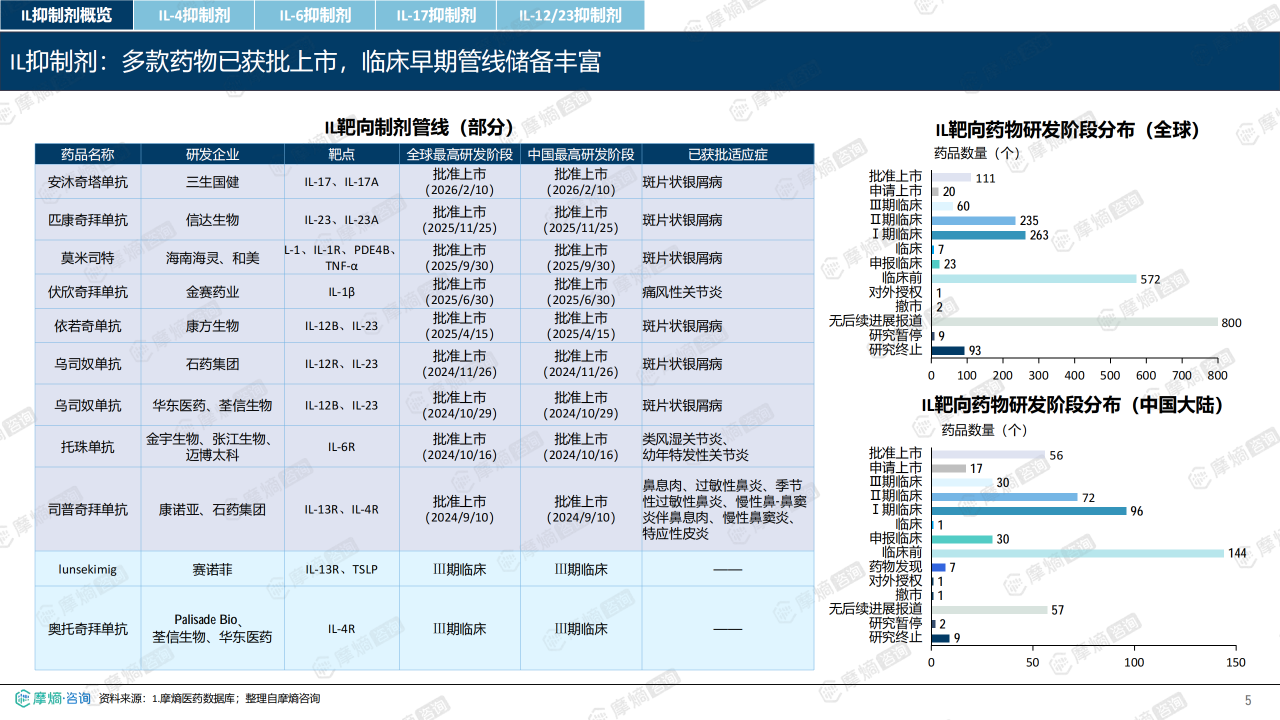Select the target cell IL-17、IL-17A

[342, 183]
